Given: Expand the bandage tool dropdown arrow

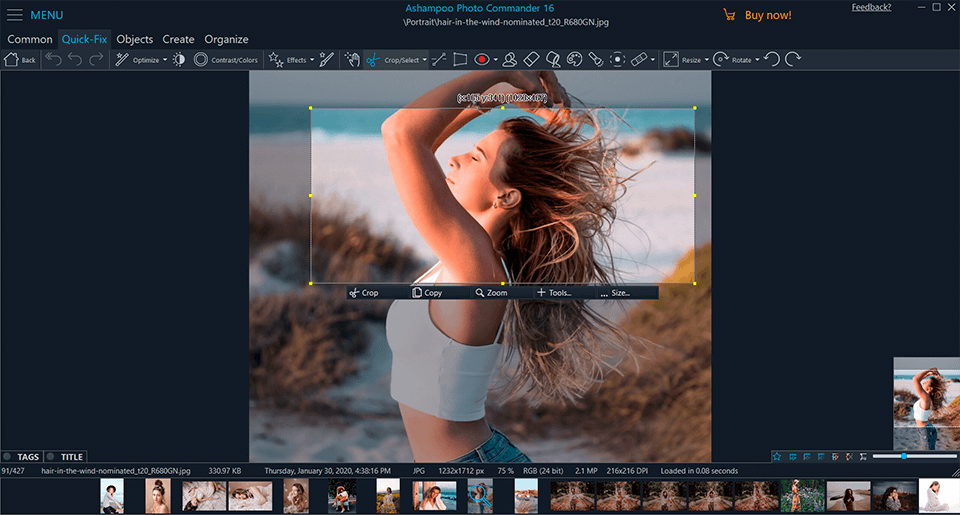Looking at the screenshot, I should pos(653,60).
